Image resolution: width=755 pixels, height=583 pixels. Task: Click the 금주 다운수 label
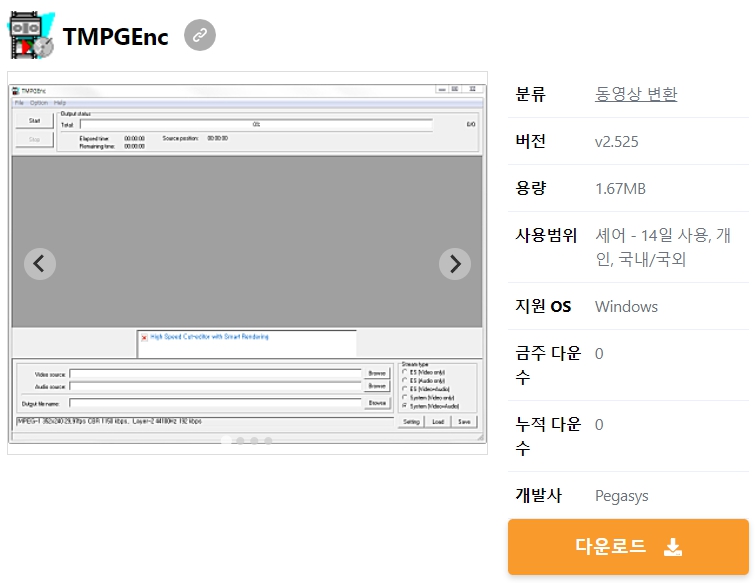point(548,365)
